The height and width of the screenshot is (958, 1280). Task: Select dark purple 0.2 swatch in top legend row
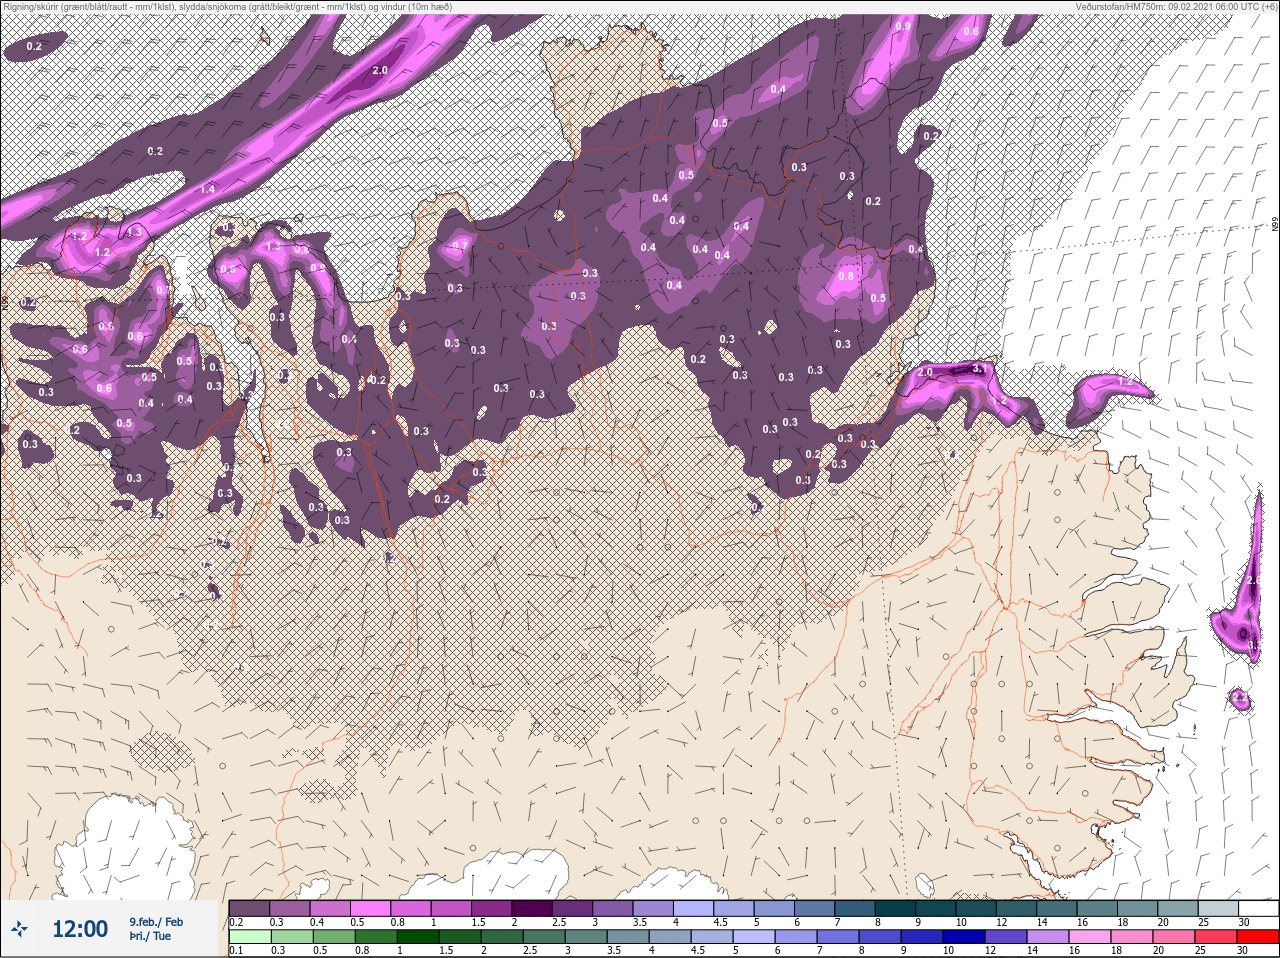249,908
